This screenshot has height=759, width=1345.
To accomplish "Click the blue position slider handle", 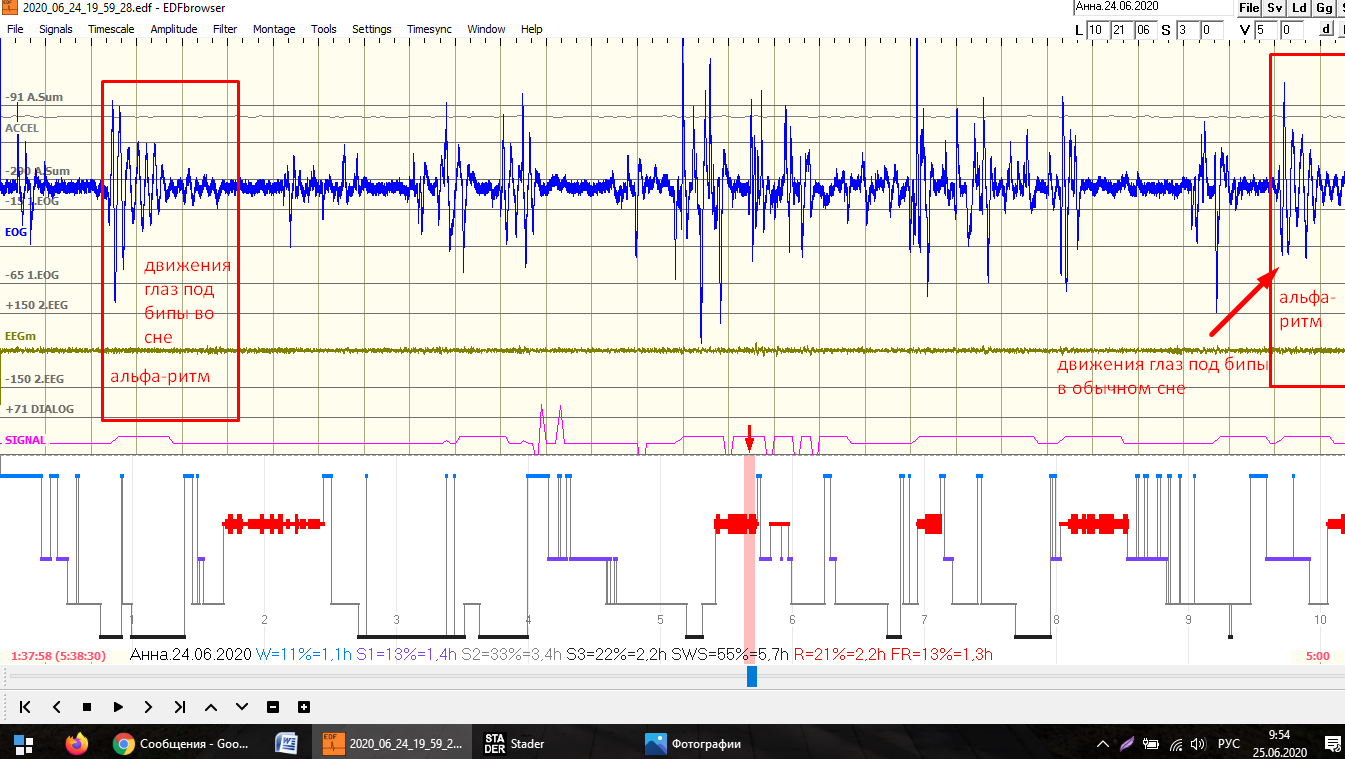I will click(752, 676).
